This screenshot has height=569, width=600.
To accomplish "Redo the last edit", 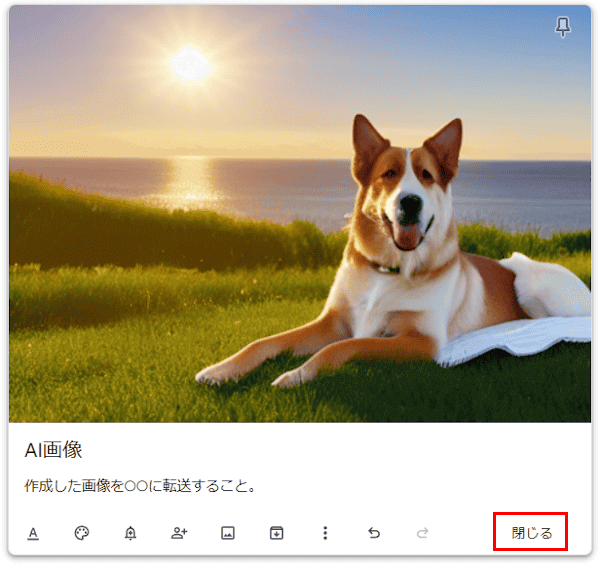I will pyautogui.click(x=422, y=533).
